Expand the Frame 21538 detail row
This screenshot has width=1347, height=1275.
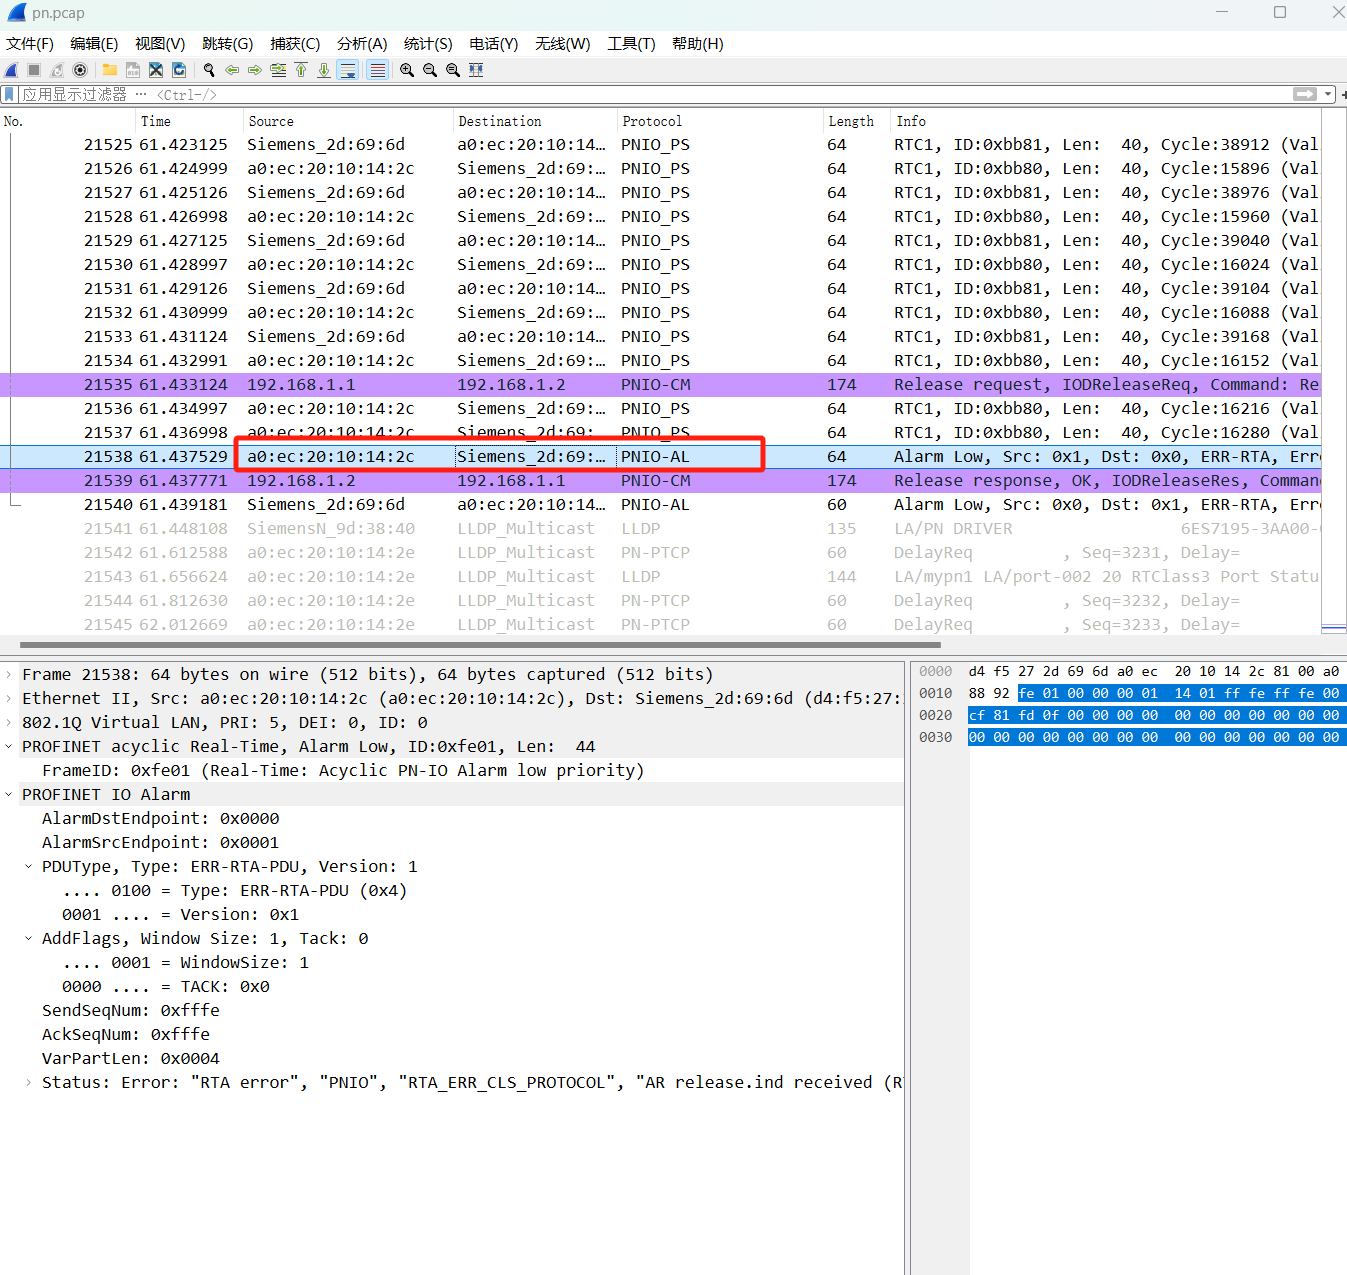(x=9, y=675)
